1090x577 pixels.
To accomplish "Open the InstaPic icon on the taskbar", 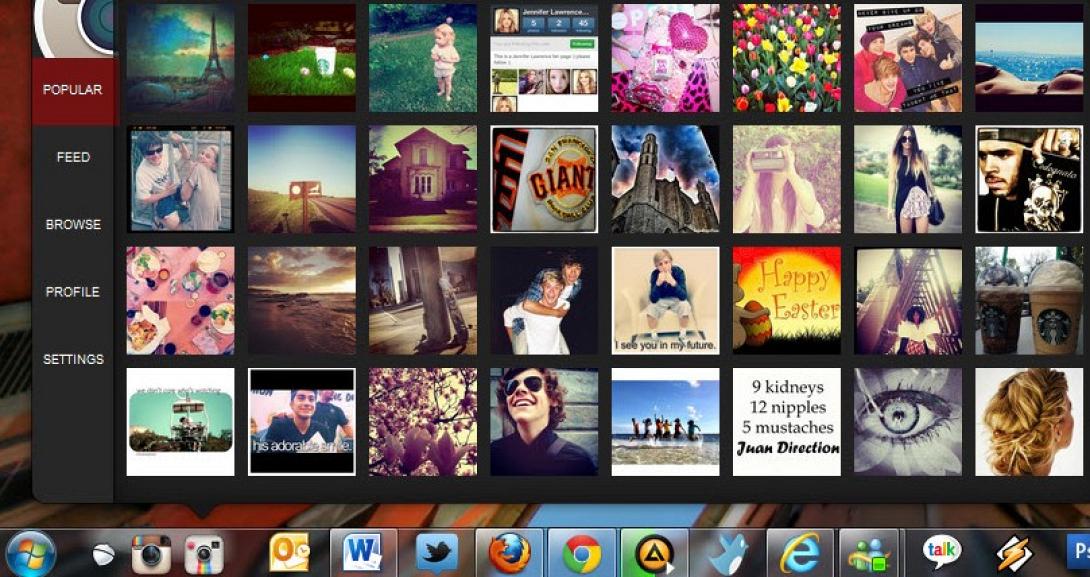I will coord(203,552).
